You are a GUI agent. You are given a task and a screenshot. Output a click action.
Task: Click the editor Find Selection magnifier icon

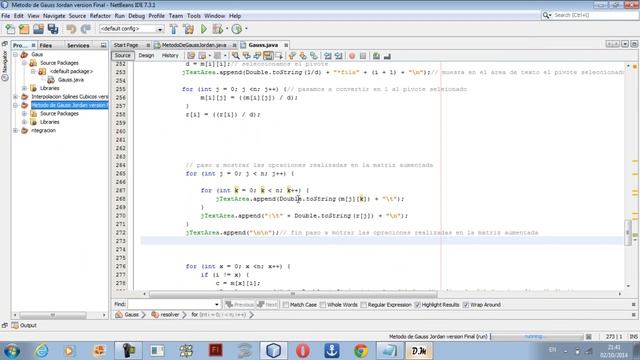pyautogui.click(x=236, y=56)
